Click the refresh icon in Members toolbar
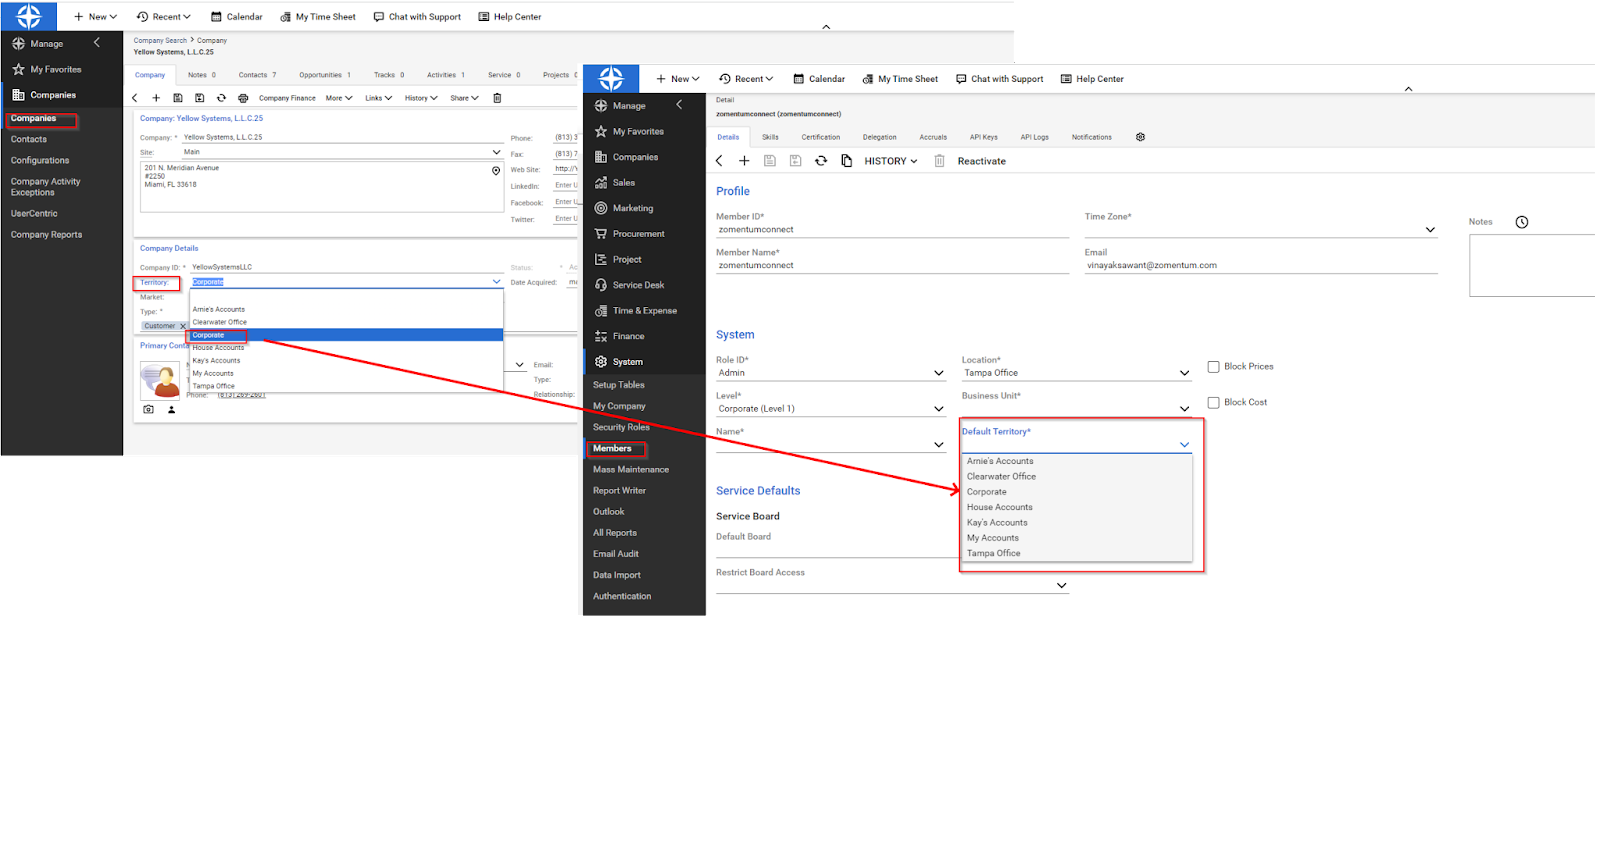1600x868 pixels. tap(821, 161)
